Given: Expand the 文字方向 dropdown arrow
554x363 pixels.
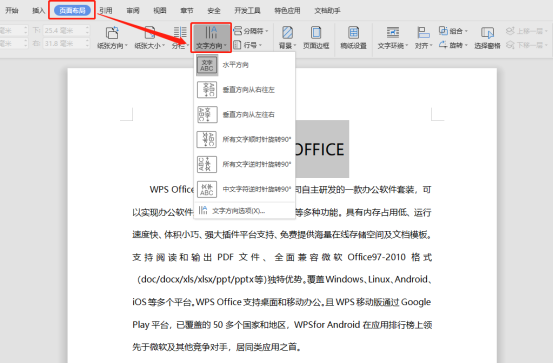Looking at the screenshot, I should point(225,46).
